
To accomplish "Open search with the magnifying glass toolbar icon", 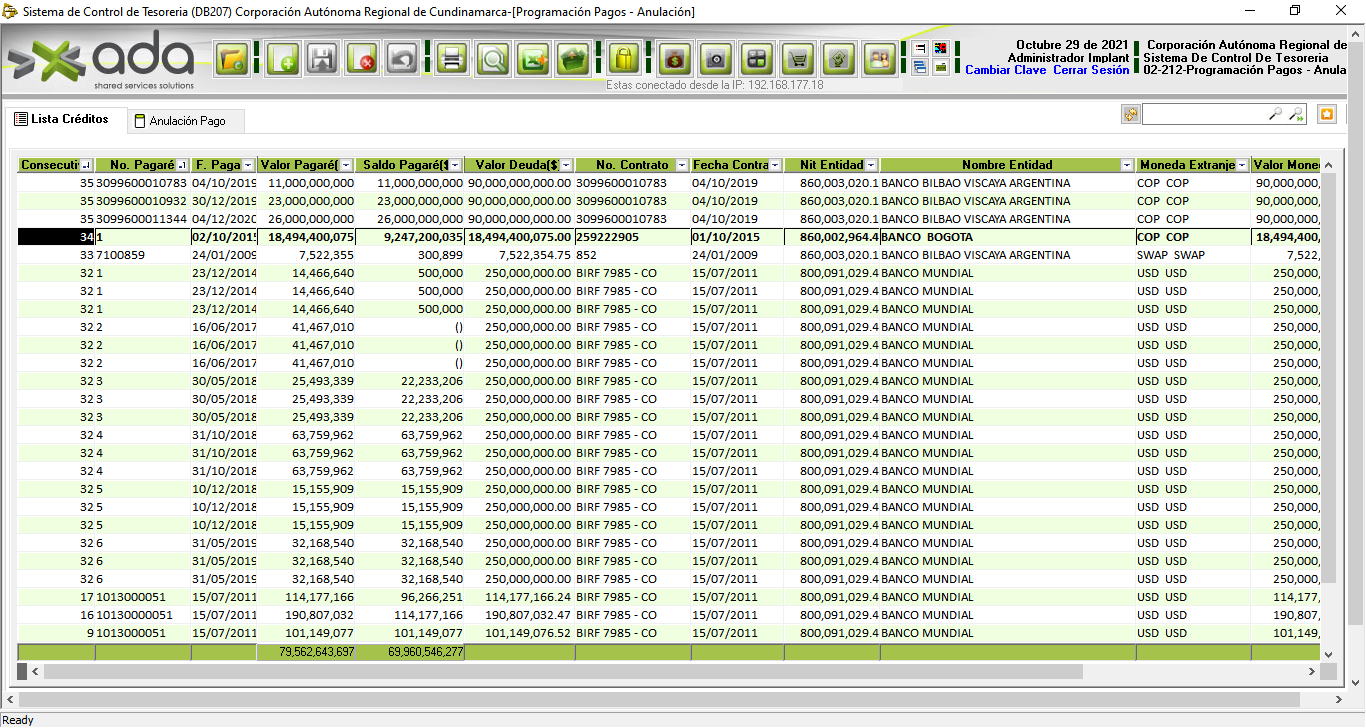I will coord(492,59).
